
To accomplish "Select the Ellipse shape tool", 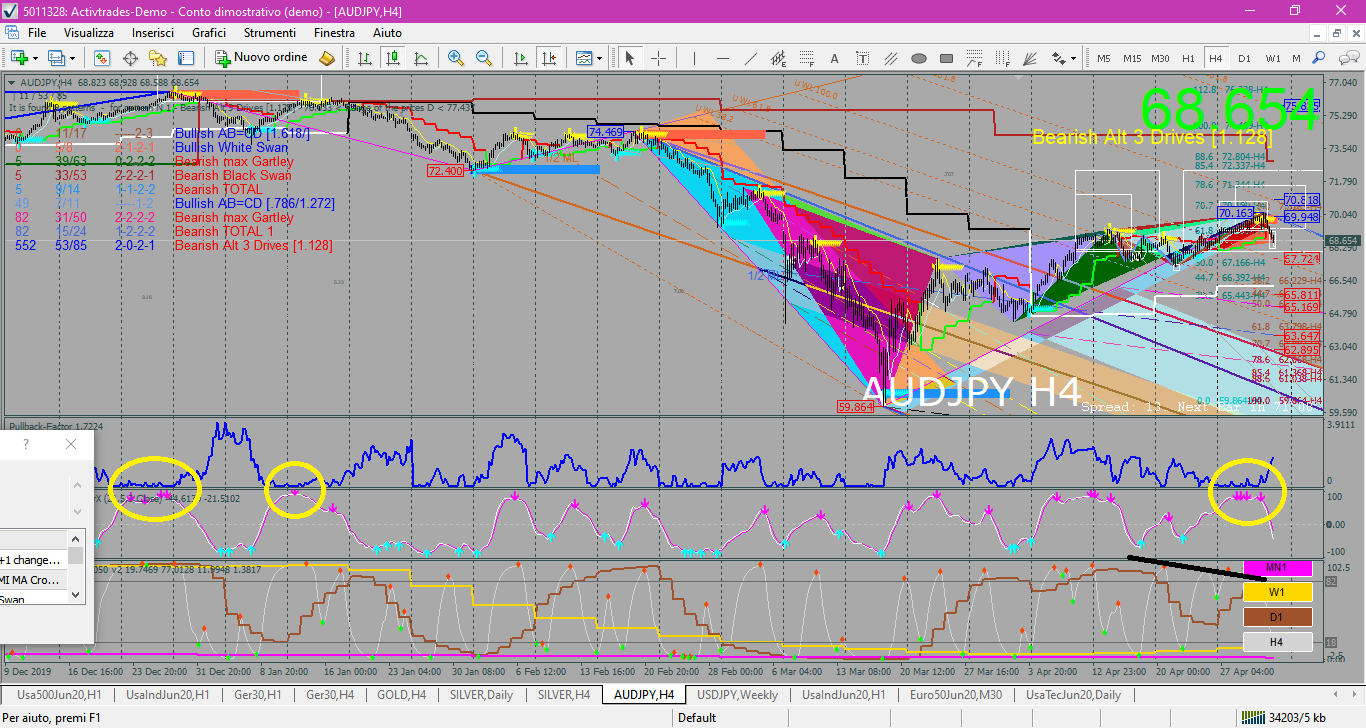I will coord(919,58).
